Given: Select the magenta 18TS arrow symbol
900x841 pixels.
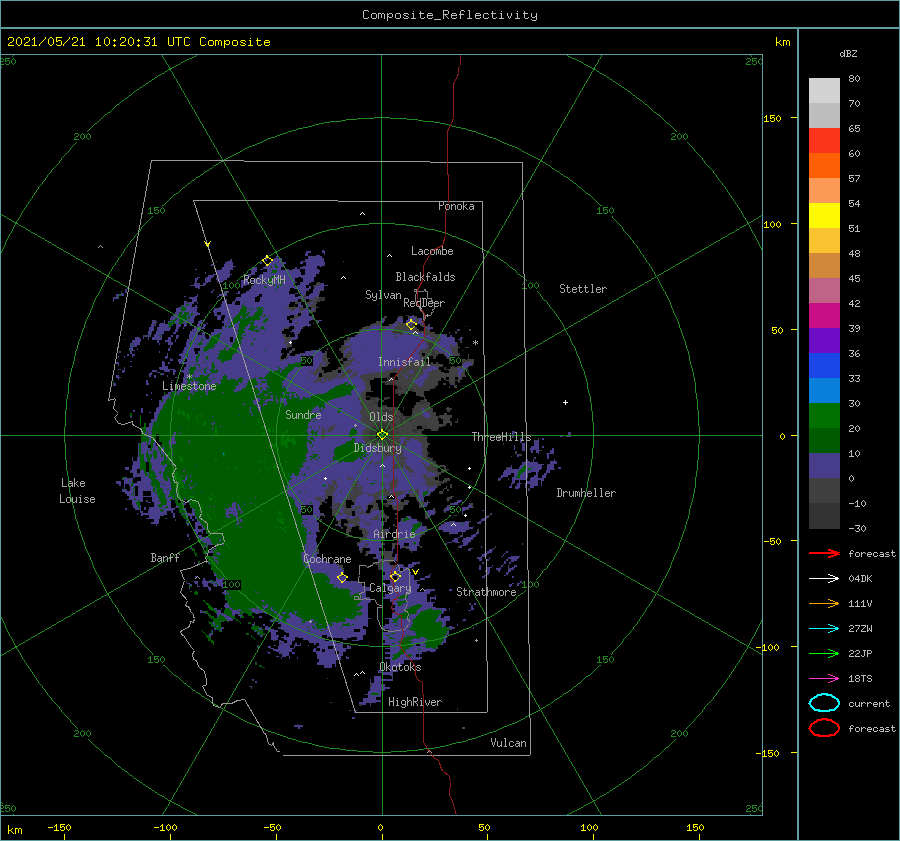Looking at the screenshot, I should point(824,679).
